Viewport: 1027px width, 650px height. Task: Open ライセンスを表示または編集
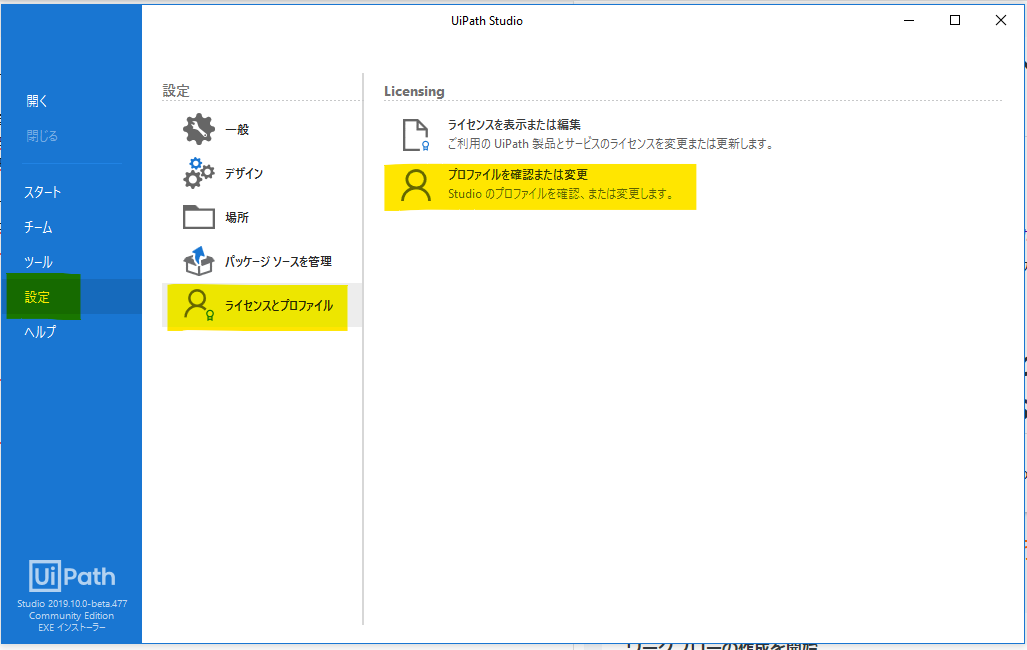pos(520,128)
